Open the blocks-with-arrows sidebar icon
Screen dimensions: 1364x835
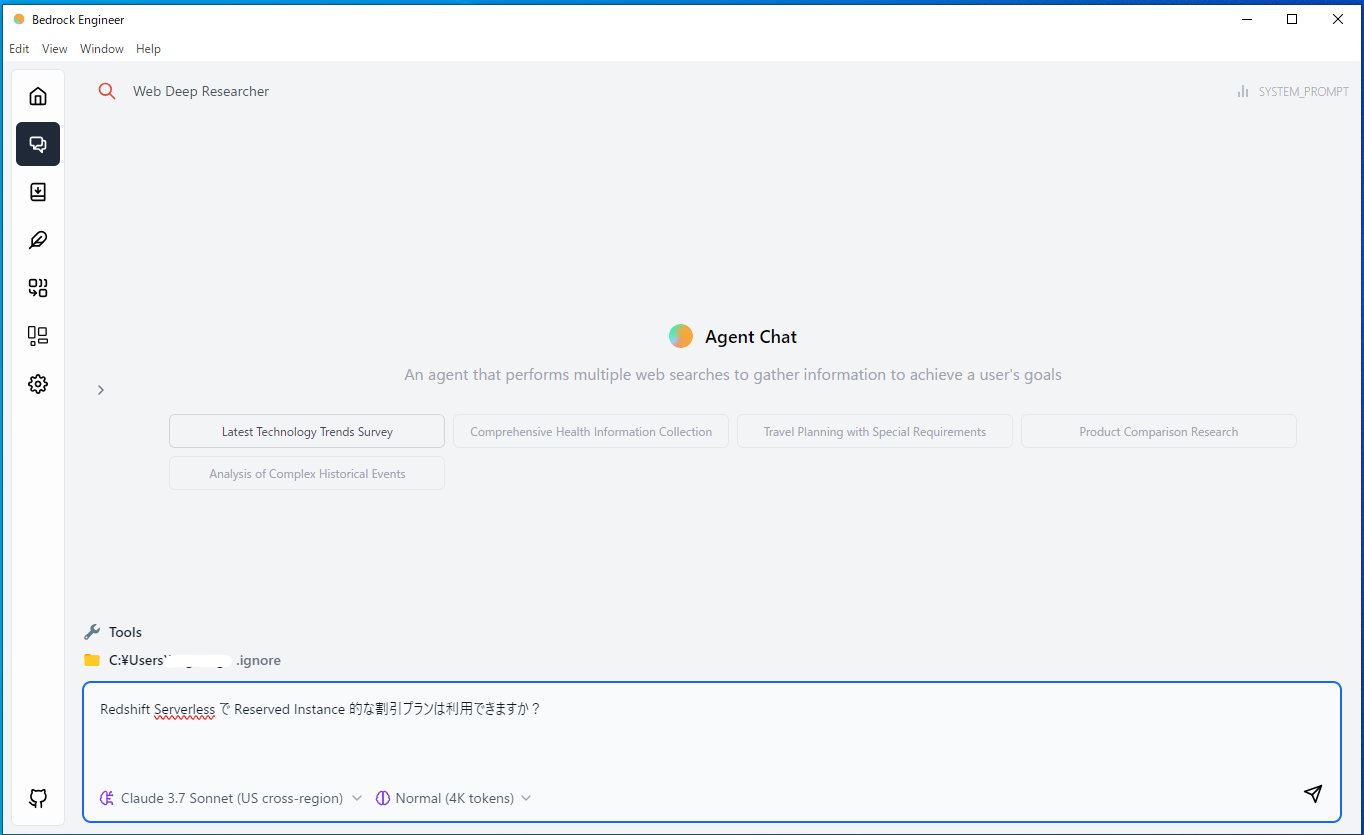pos(38,288)
